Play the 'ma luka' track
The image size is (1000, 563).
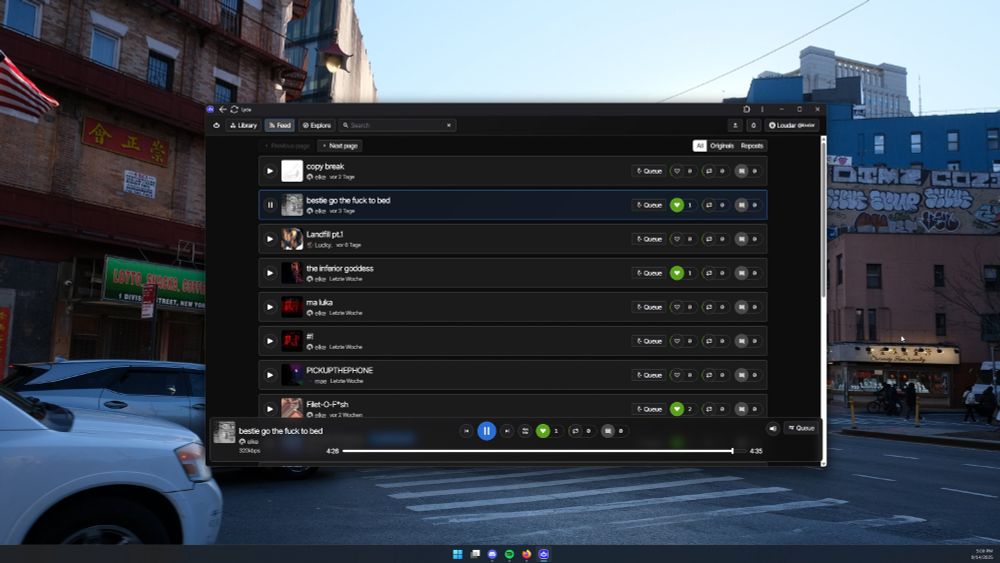(270, 307)
